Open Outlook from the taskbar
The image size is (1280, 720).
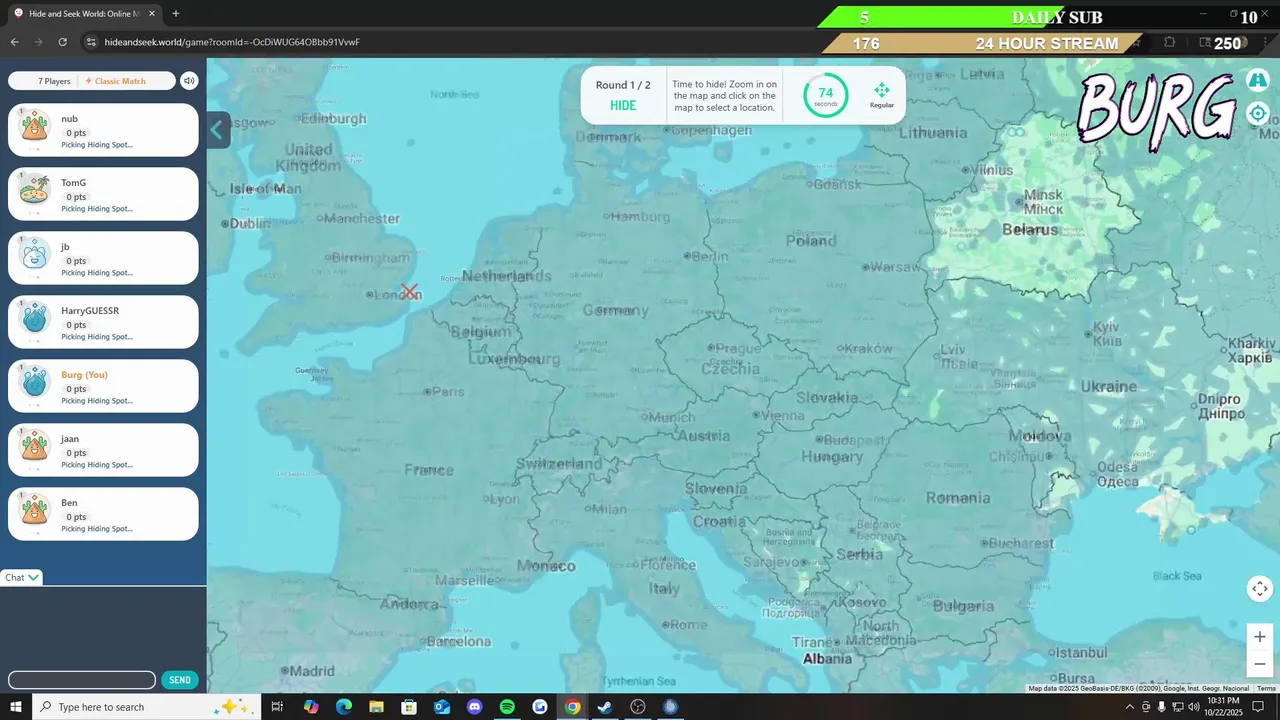click(x=442, y=707)
